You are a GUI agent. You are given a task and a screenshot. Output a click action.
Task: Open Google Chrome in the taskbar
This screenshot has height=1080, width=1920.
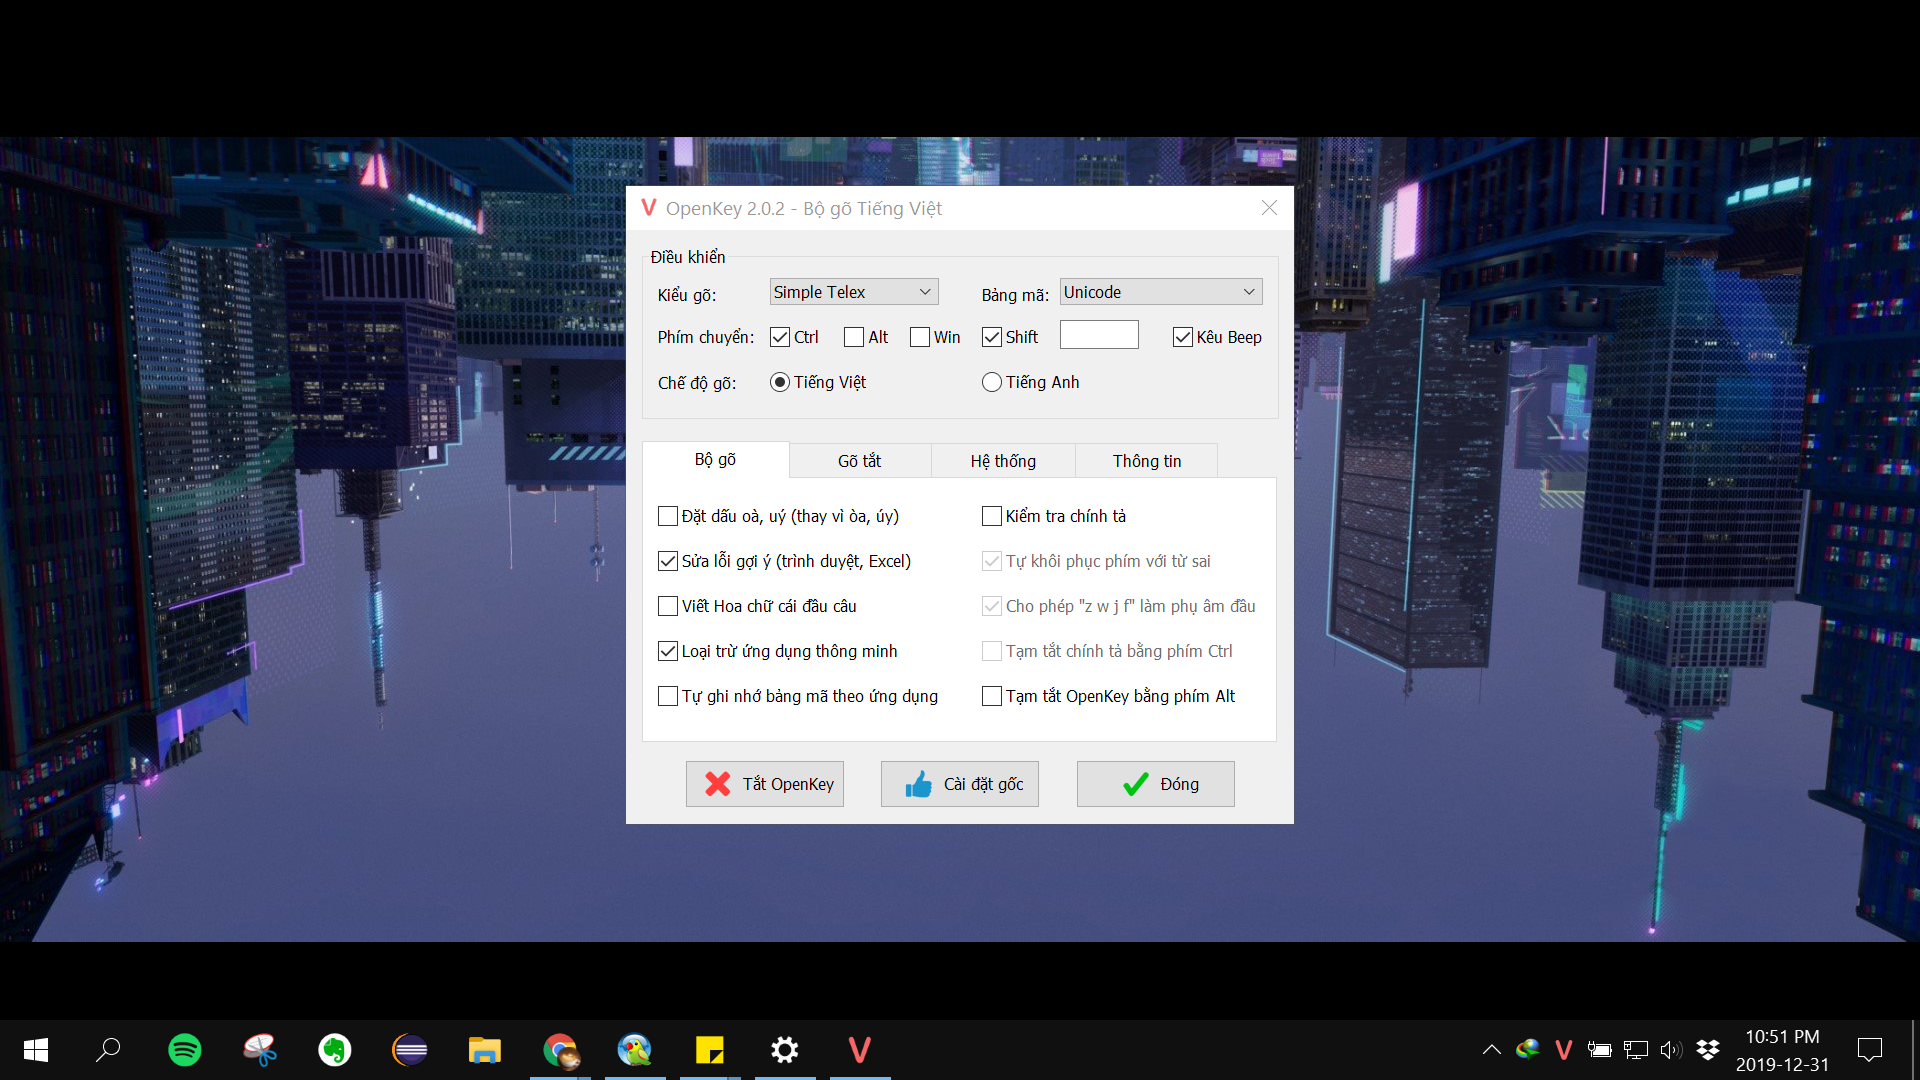tap(559, 1050)
